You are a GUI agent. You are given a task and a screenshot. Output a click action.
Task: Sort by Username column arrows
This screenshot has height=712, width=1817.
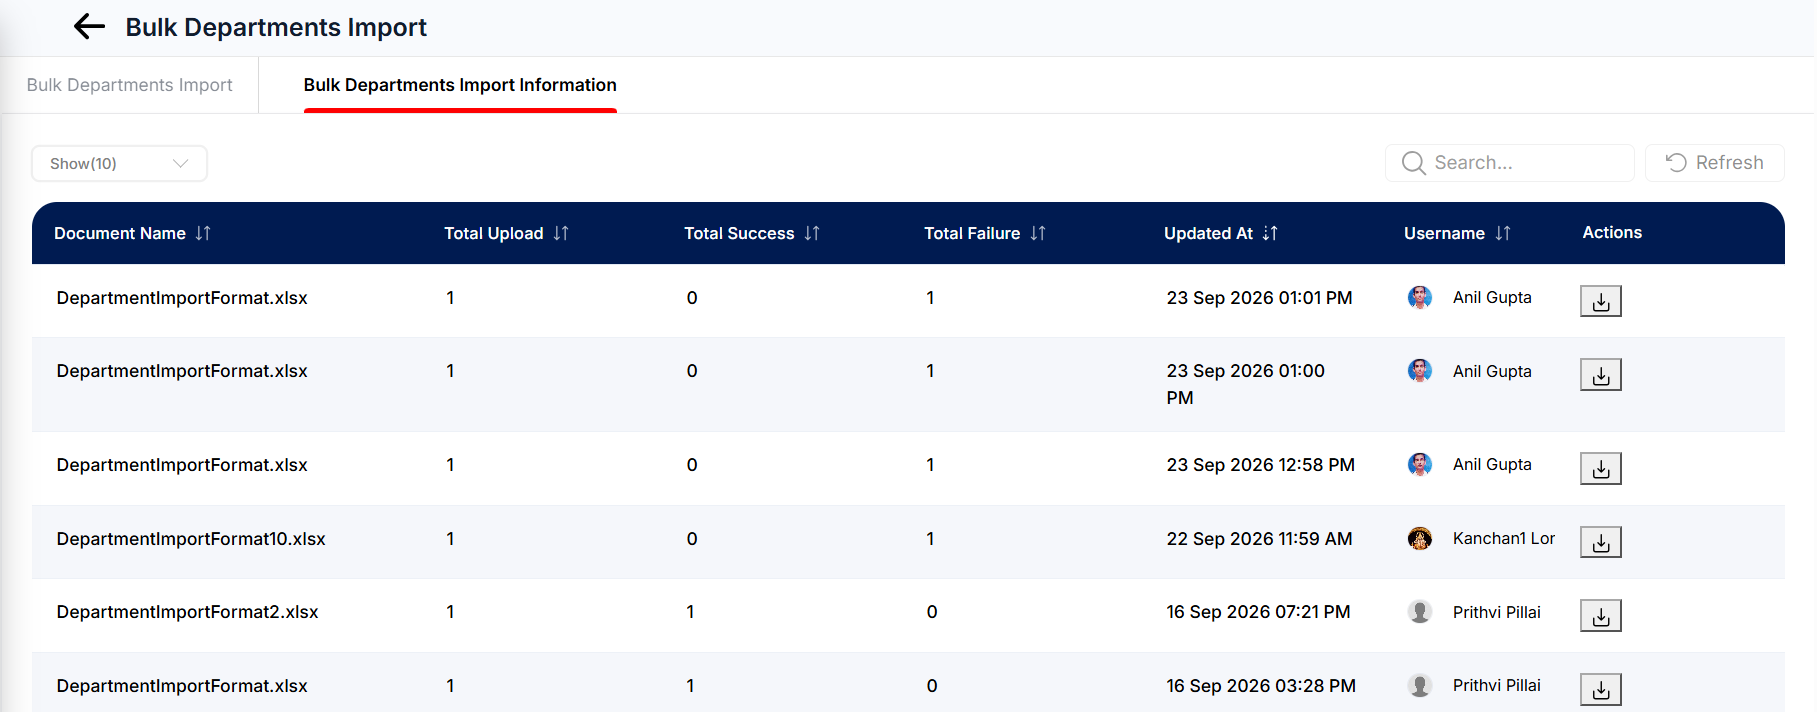tap(1503, 233)
